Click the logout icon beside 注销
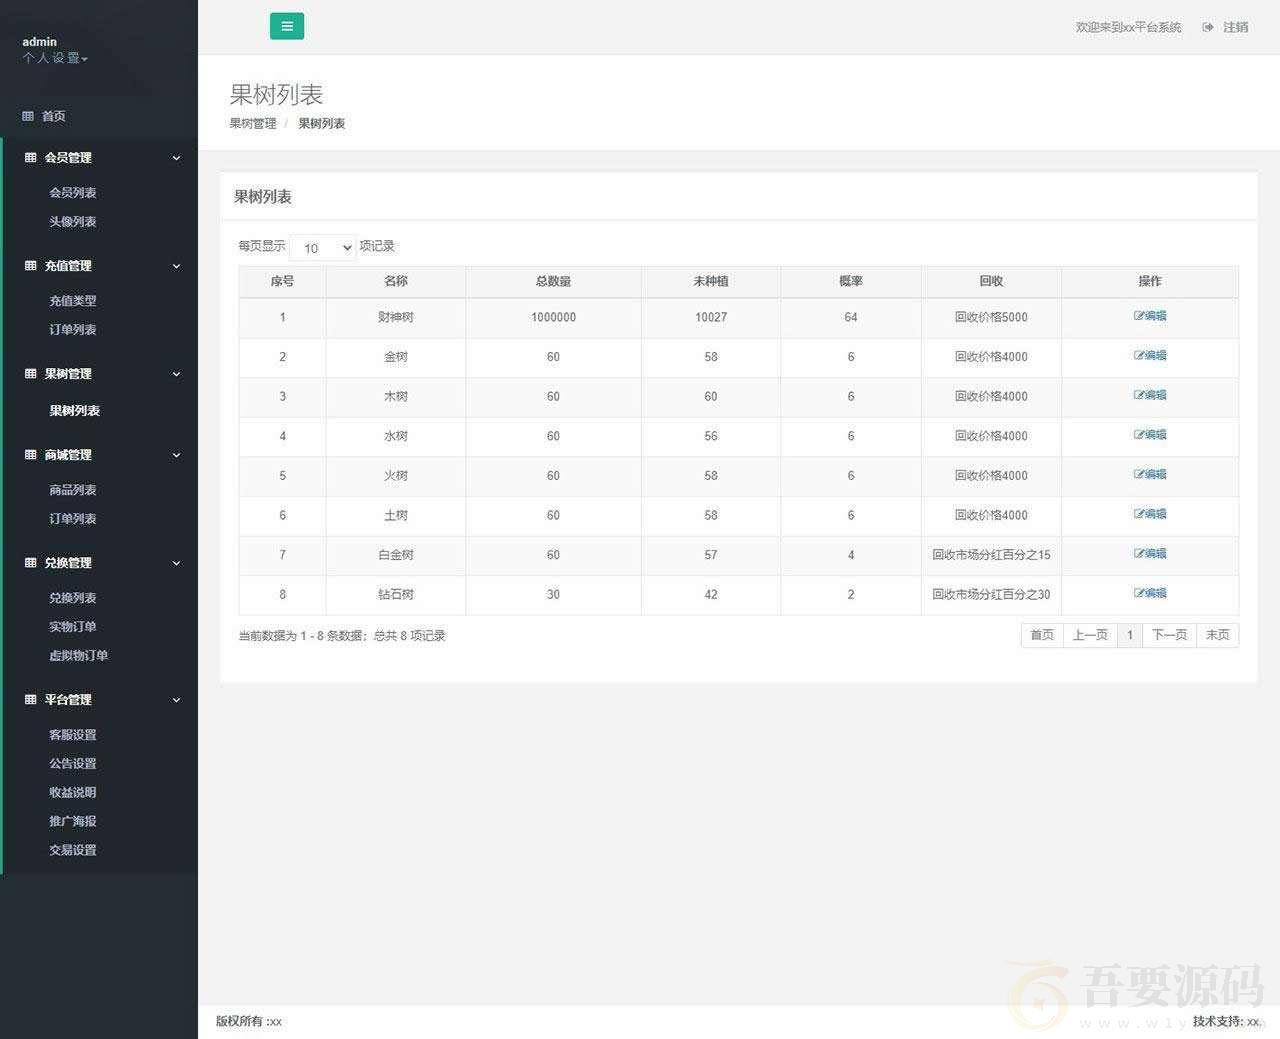 coord(1208,27)
